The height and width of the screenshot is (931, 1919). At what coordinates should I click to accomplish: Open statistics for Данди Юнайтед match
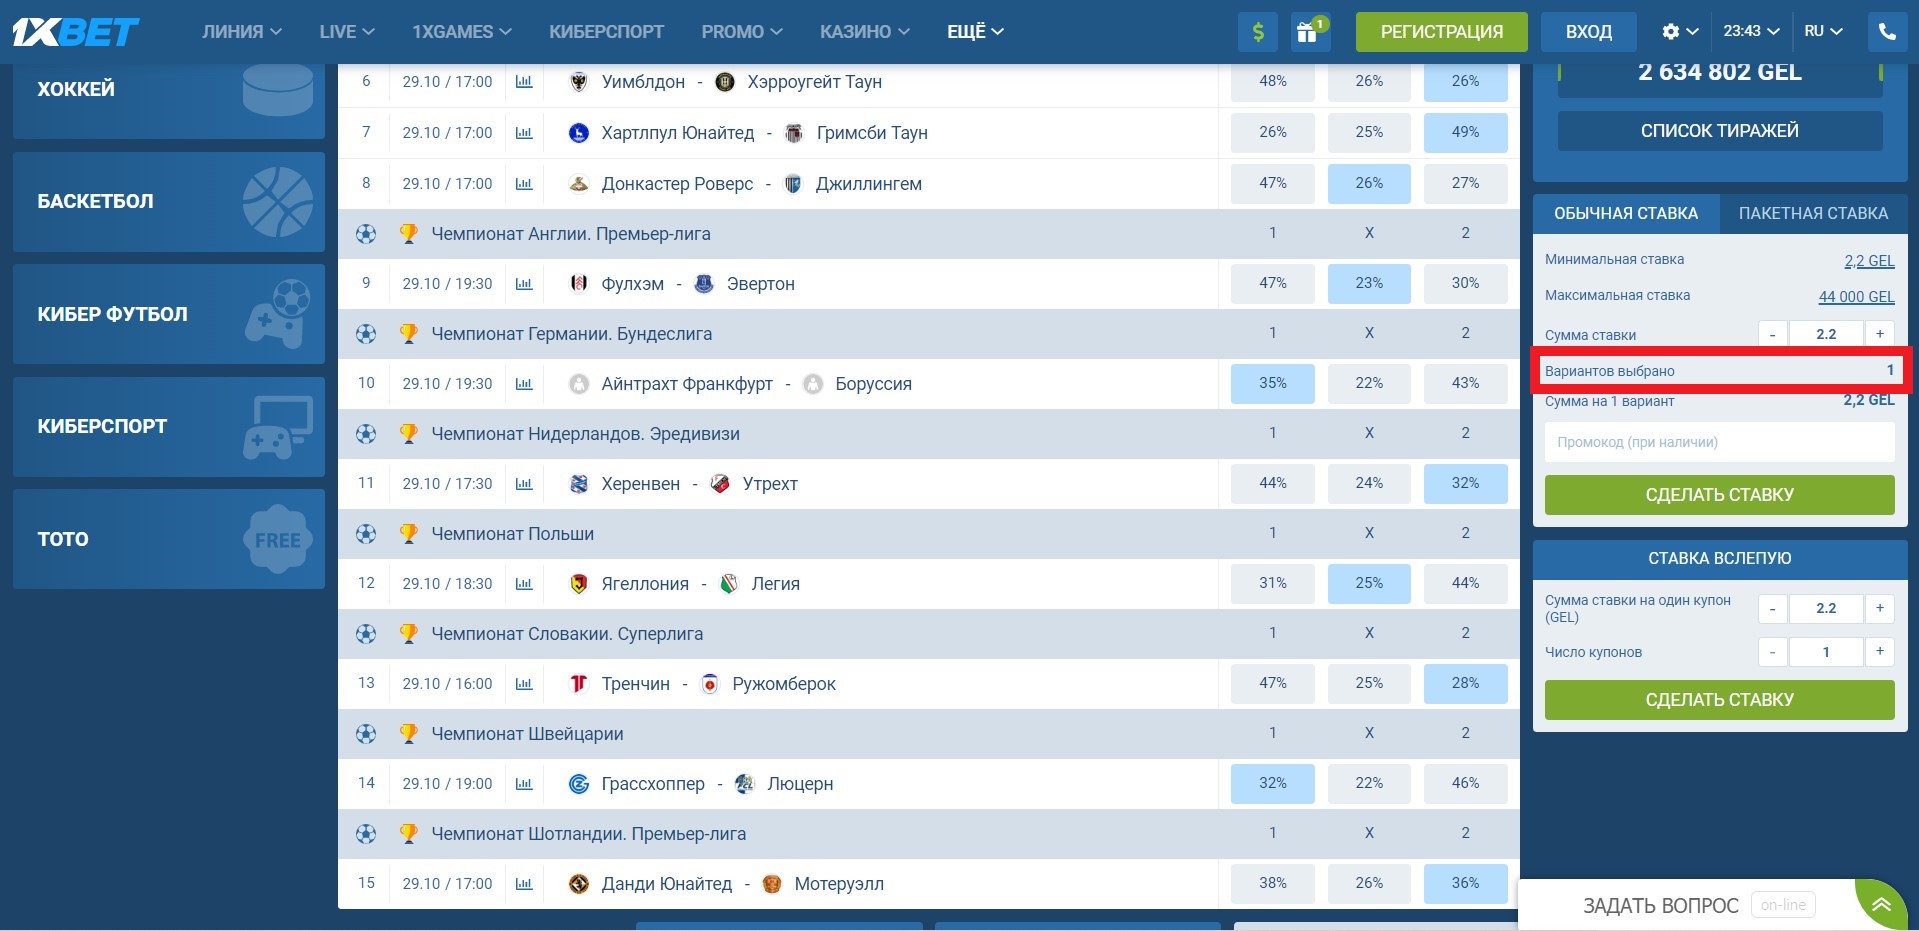(524, 884)
